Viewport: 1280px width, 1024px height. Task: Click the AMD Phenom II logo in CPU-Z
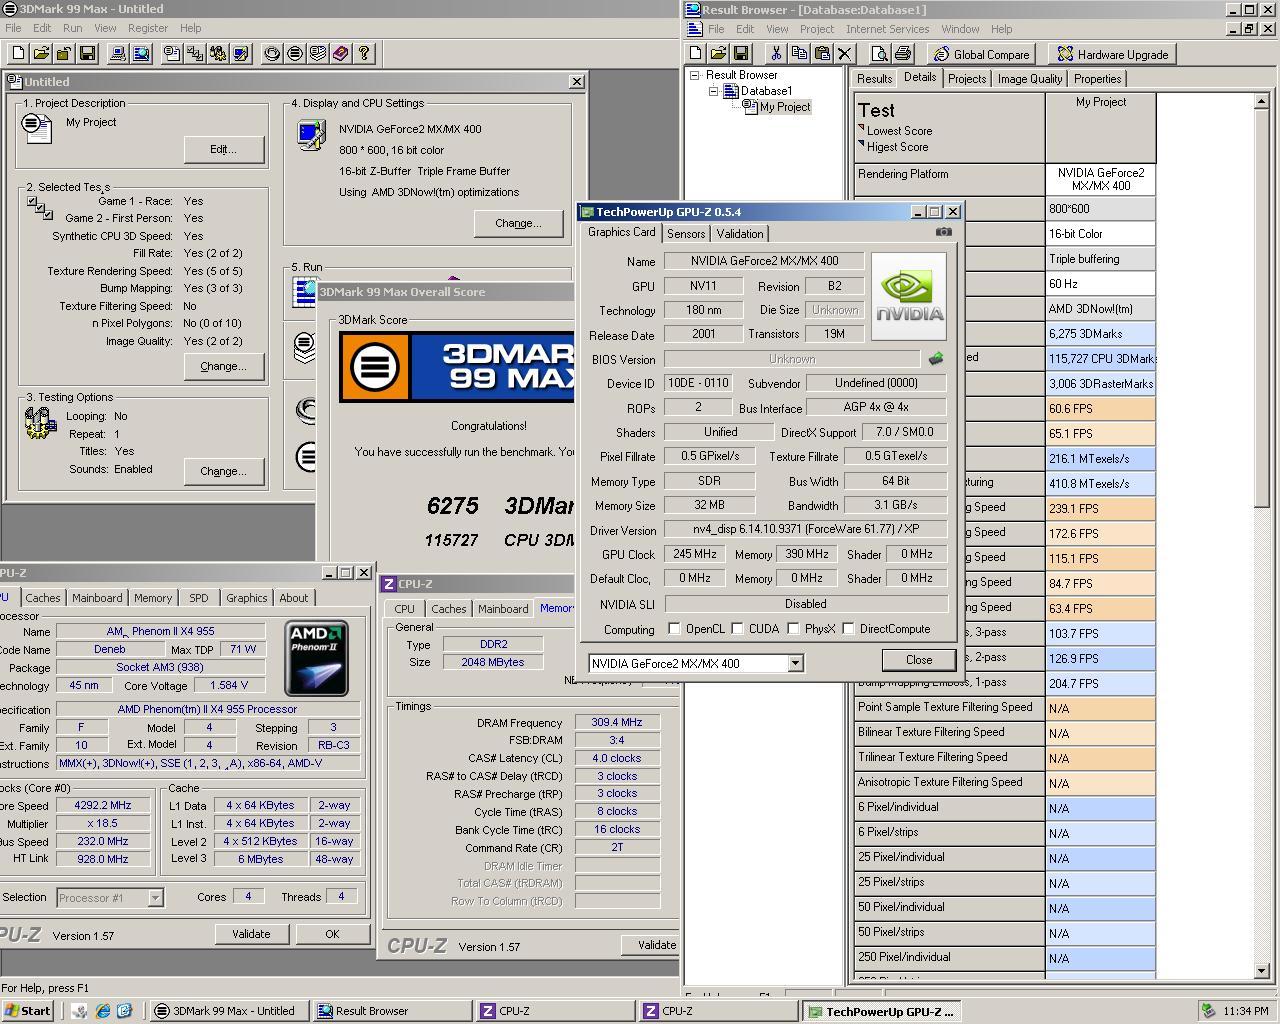coord(317,659)
